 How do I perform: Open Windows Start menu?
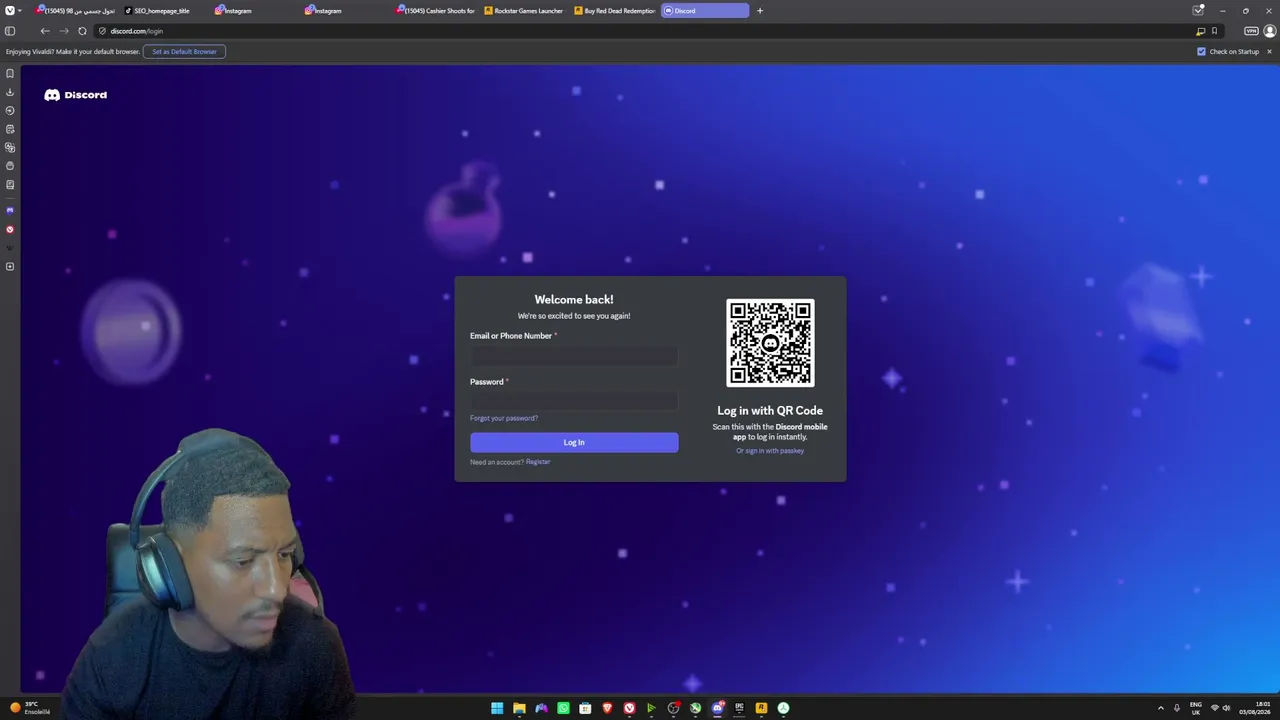coord(497,708)
